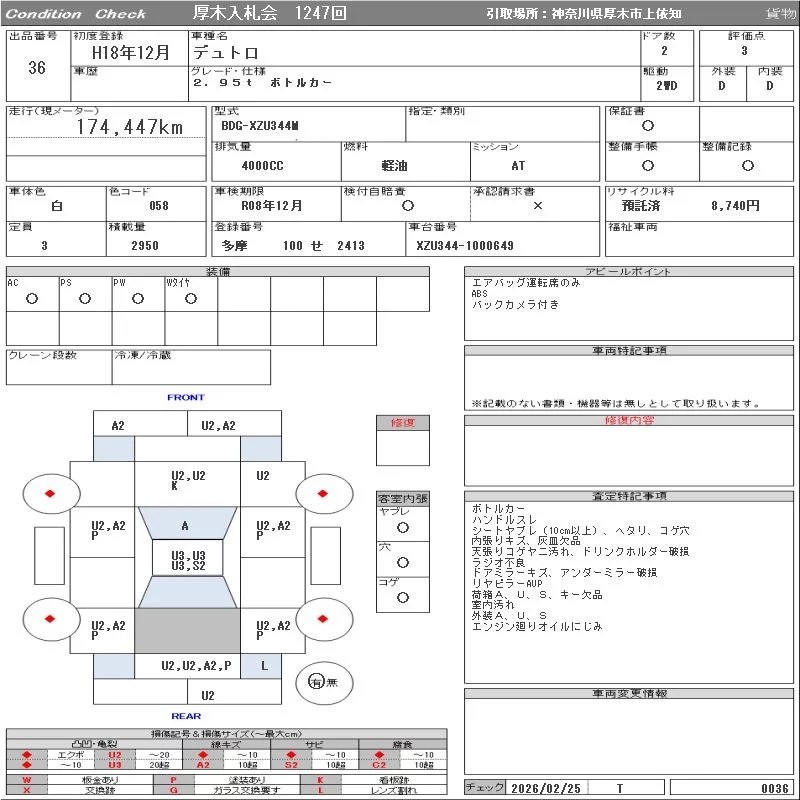The width and height of the screenshot is (800, 800).
Task: Click the rear-right tire red diamond marker
Action: click(322, 619)
